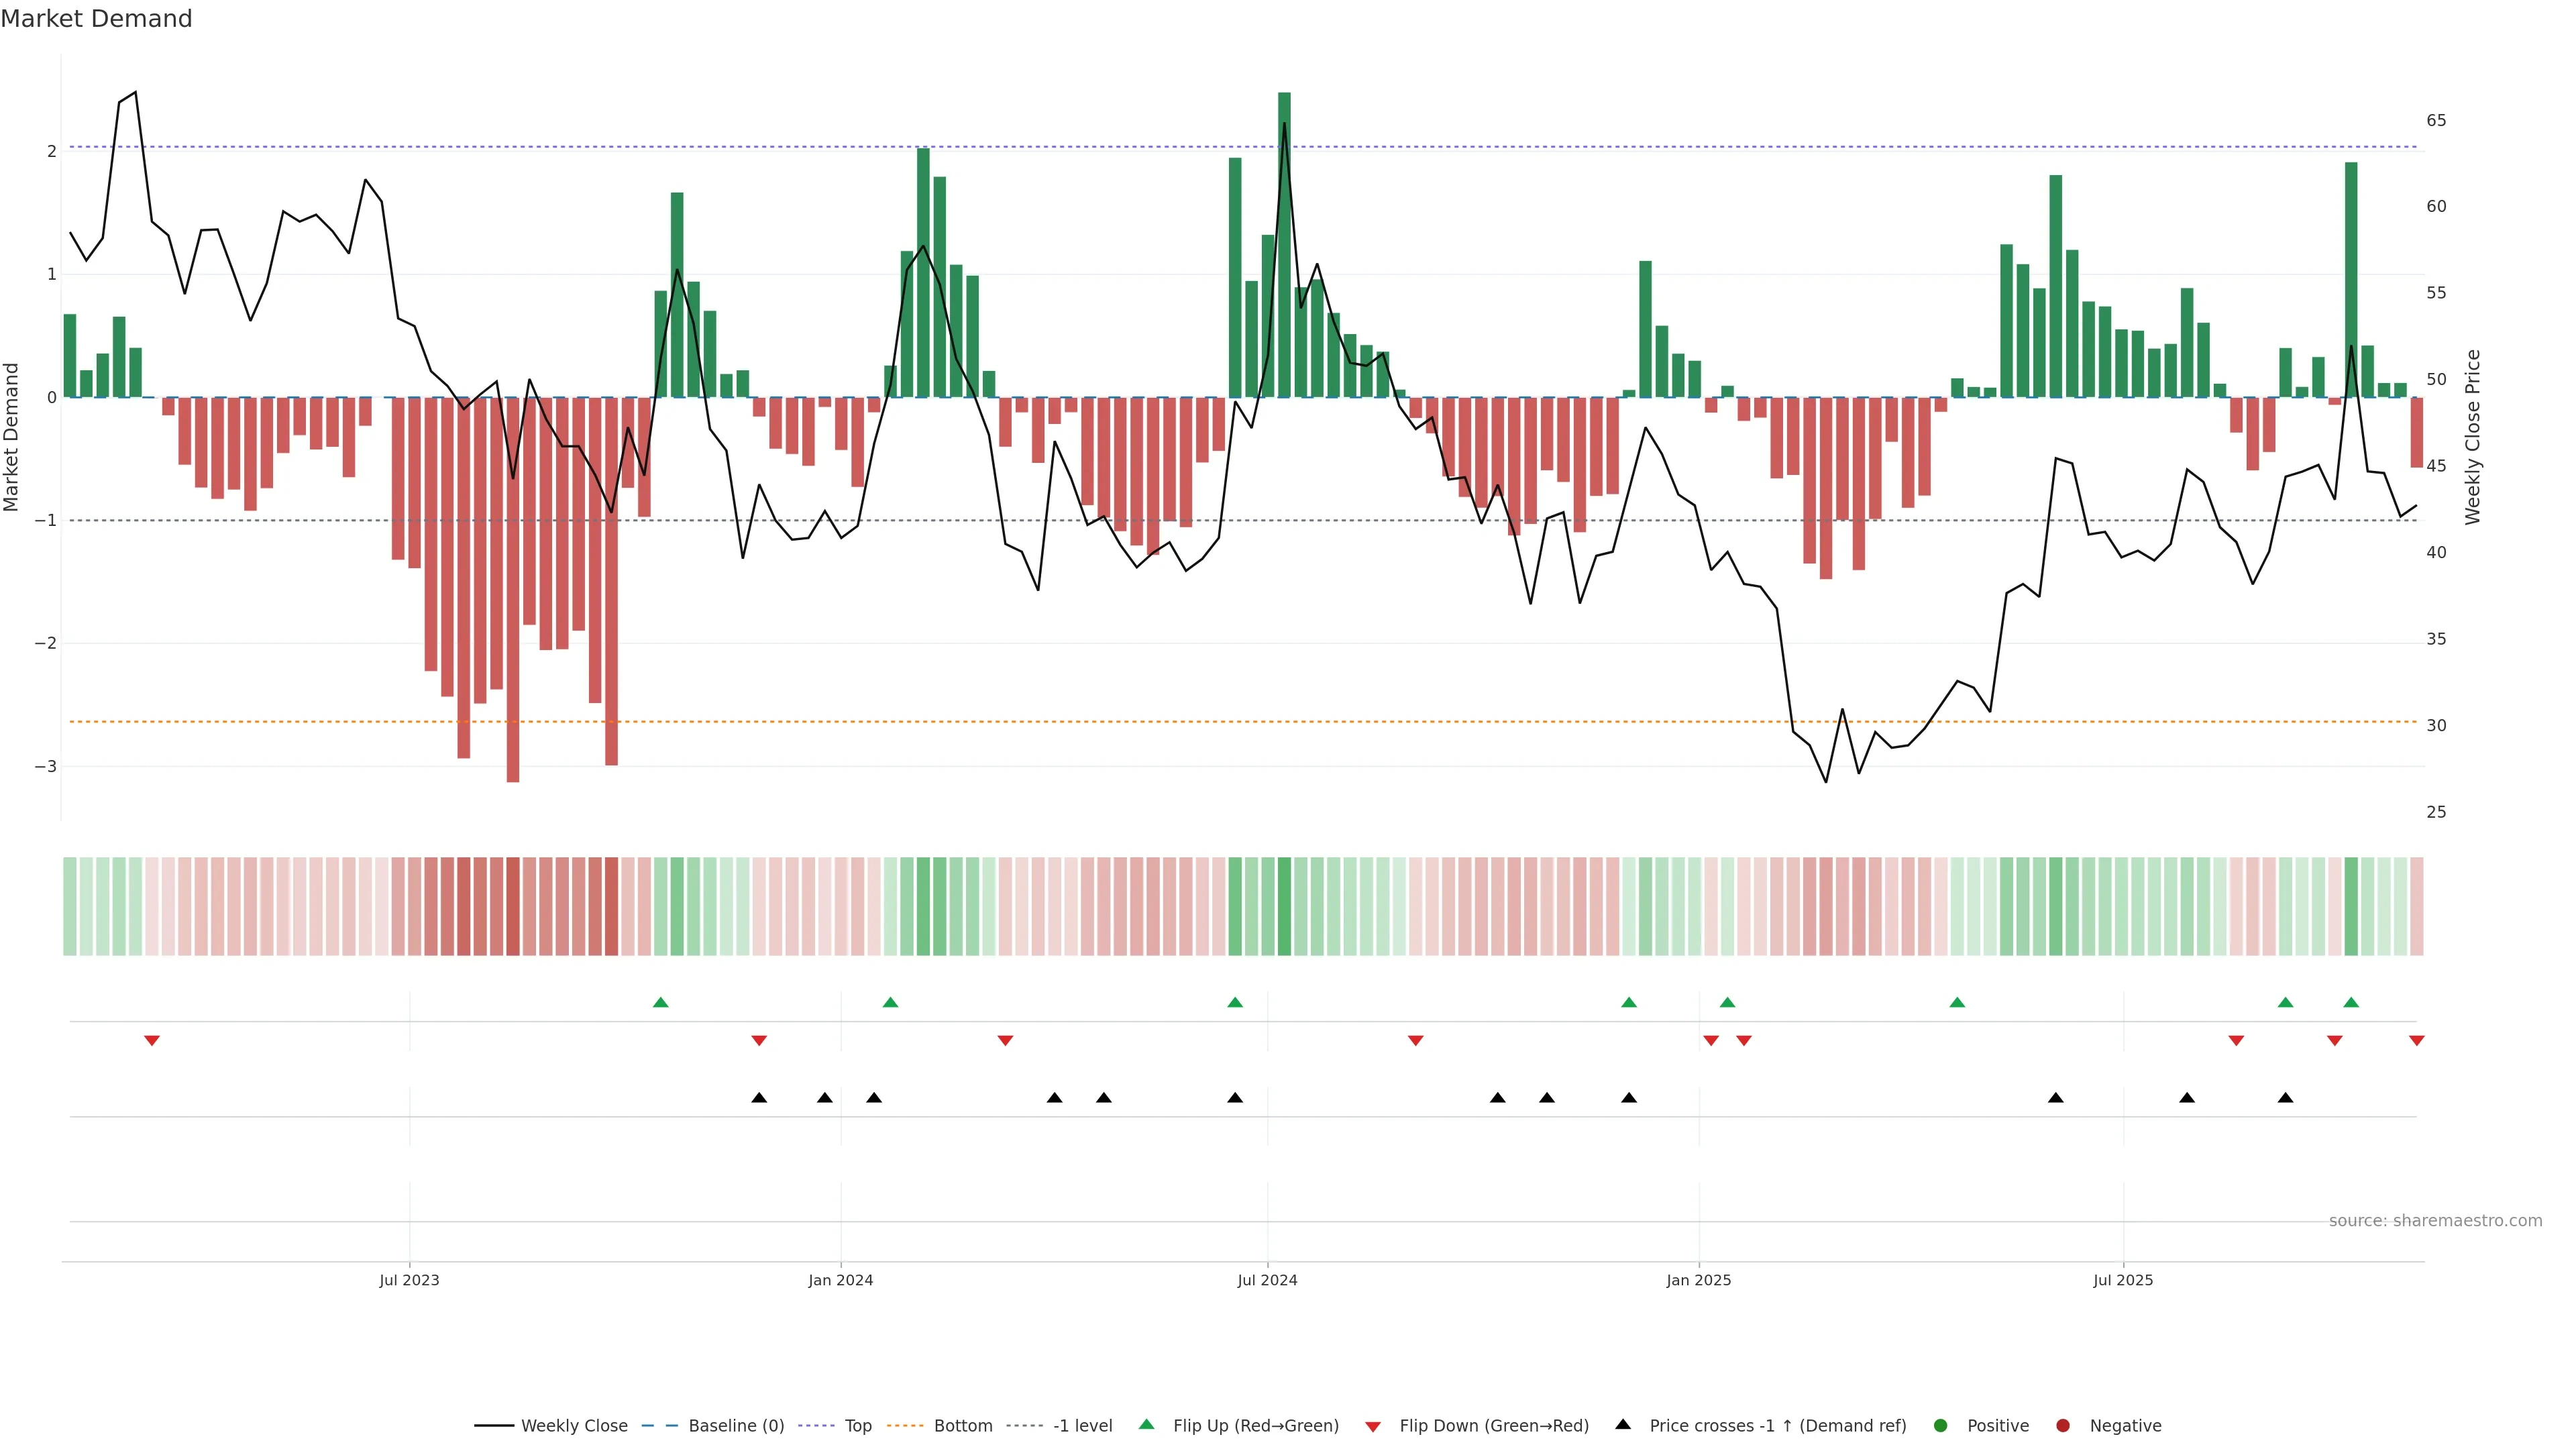Click the leftmost red flip-down marker

pos(152,1041)
